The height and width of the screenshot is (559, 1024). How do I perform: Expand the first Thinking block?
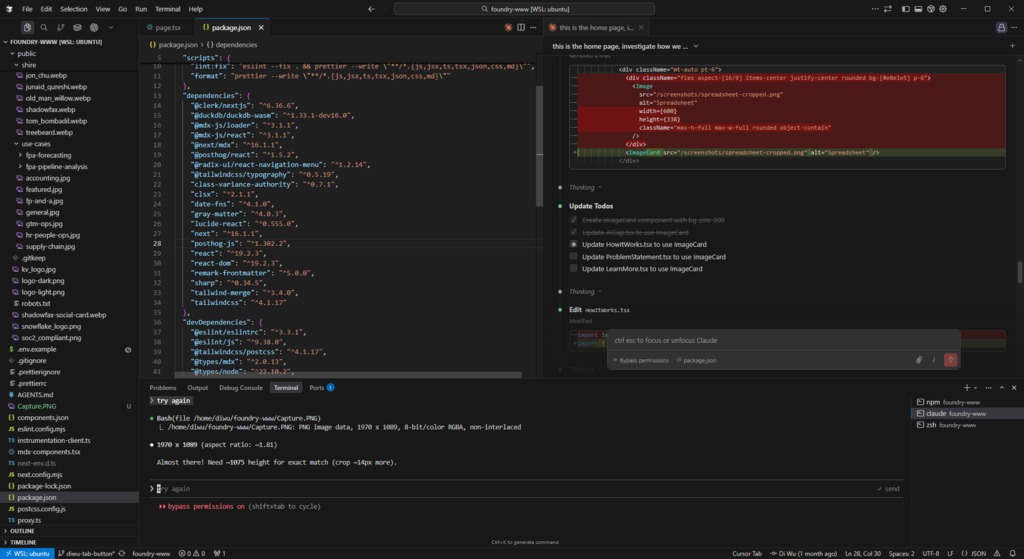click(584, 187)
